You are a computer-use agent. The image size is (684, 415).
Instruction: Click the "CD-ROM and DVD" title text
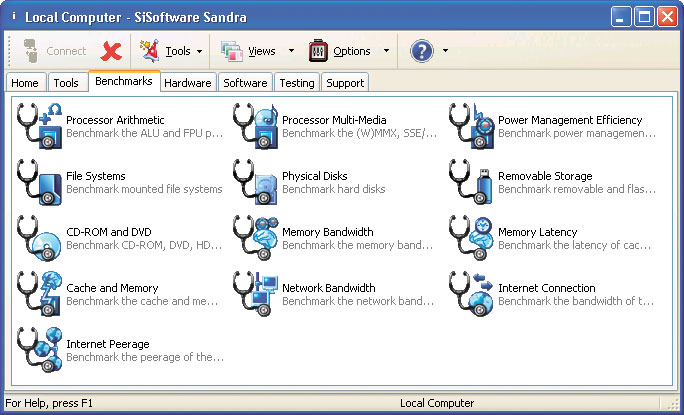(109, 232)
